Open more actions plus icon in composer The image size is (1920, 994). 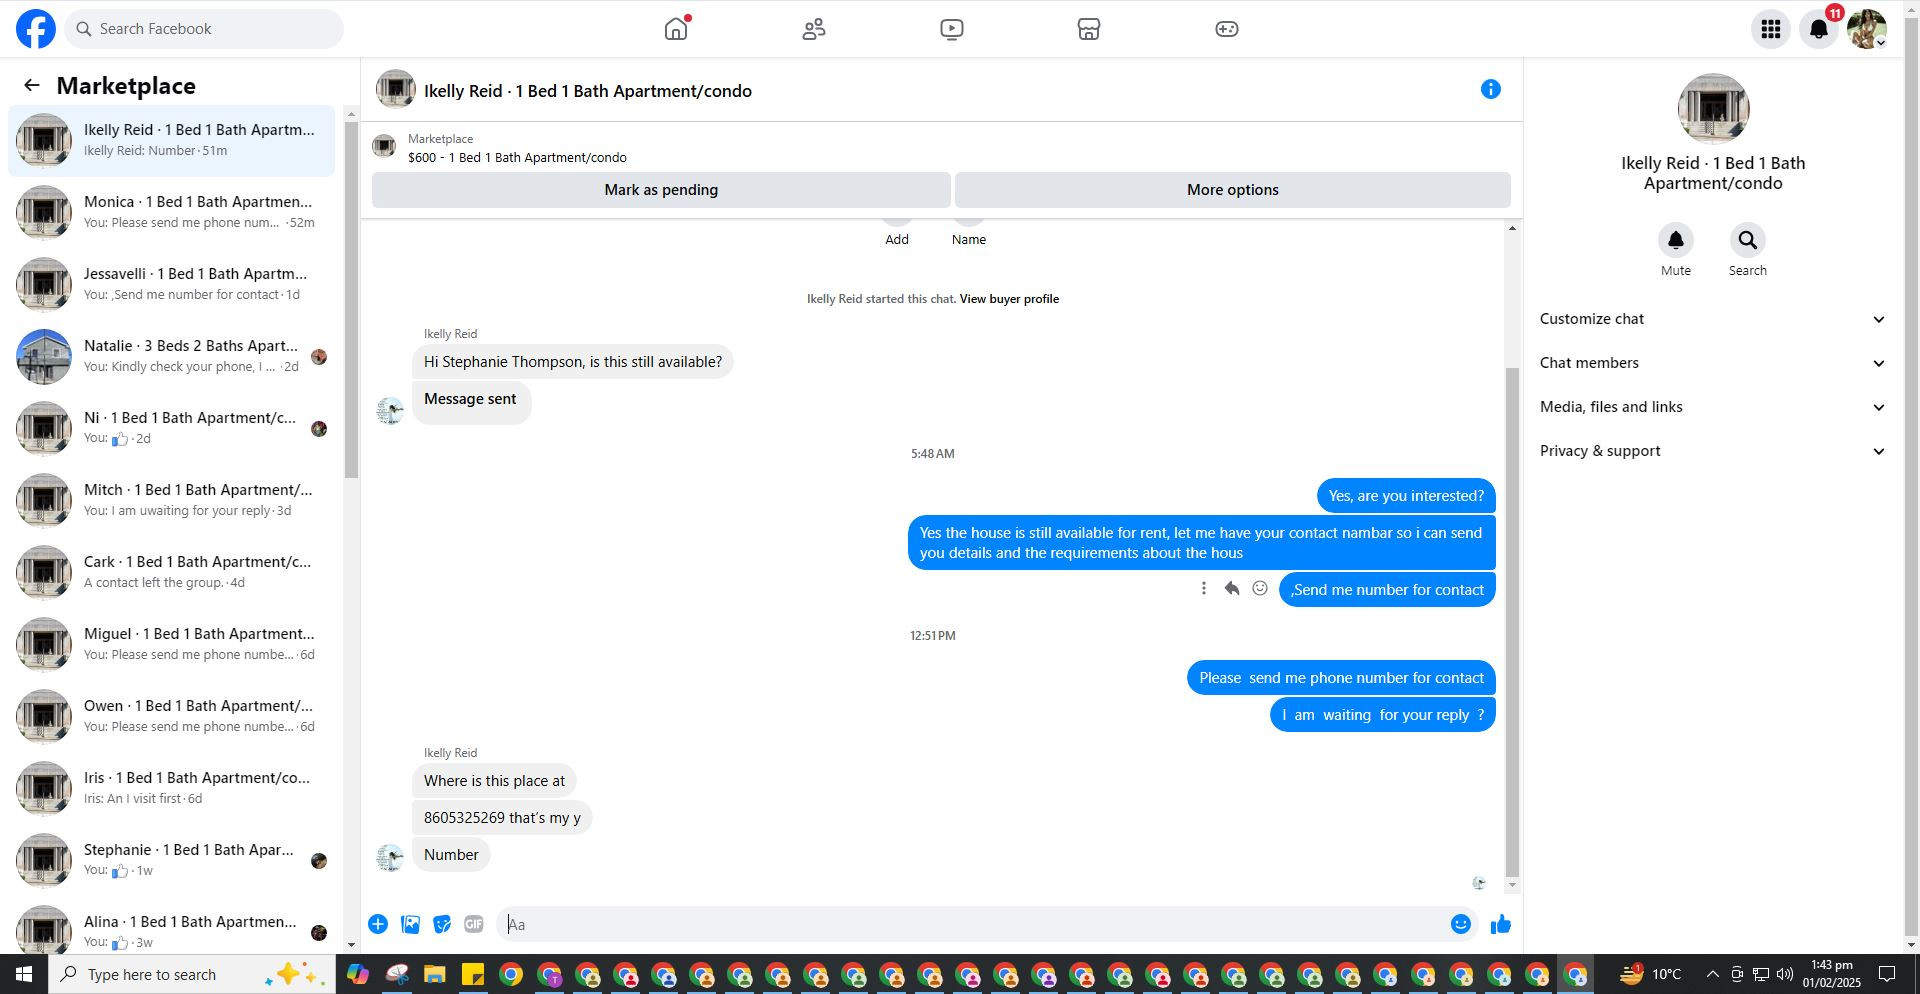(378, 924)
